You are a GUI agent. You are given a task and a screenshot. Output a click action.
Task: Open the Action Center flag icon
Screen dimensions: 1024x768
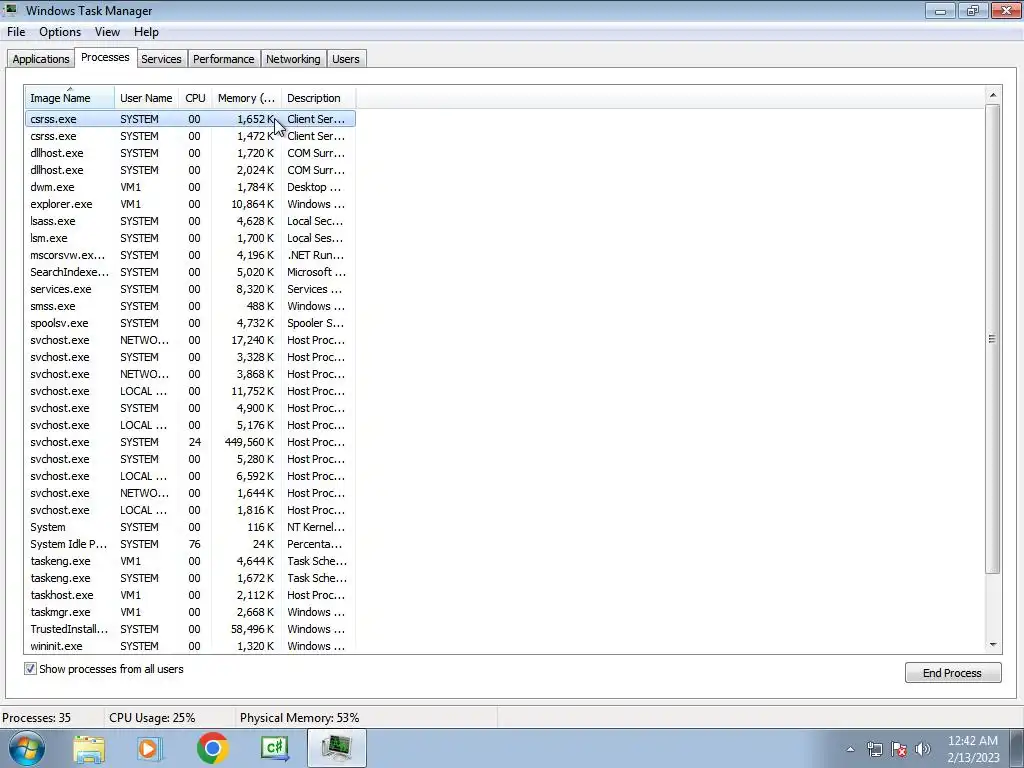(899, 750)
